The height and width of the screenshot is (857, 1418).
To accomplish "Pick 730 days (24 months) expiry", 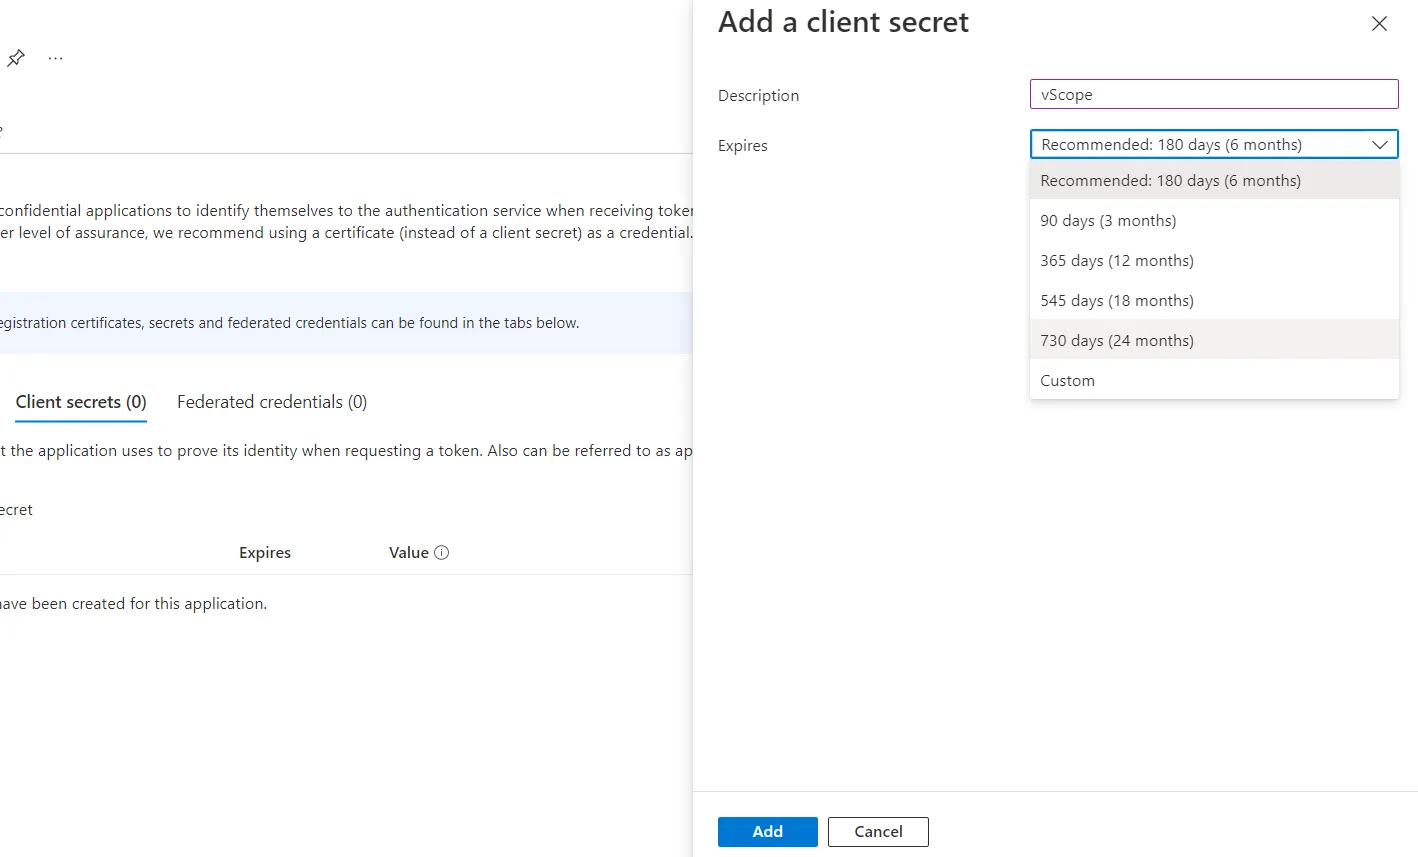I will (1214, 340).
